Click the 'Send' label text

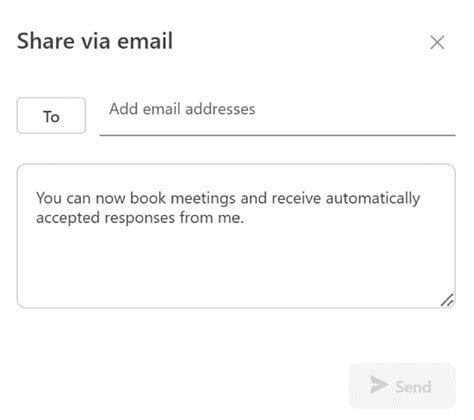[413, 387]
